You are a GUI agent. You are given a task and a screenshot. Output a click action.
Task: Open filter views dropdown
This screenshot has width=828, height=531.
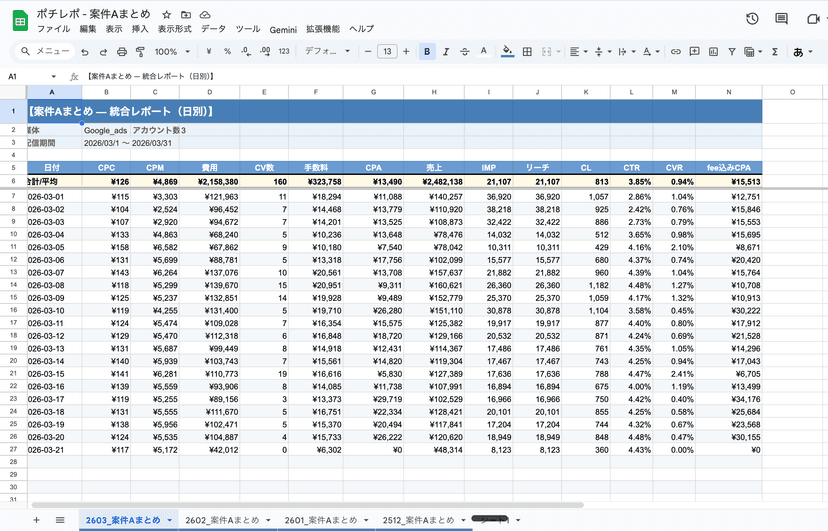tap(752, 51)
